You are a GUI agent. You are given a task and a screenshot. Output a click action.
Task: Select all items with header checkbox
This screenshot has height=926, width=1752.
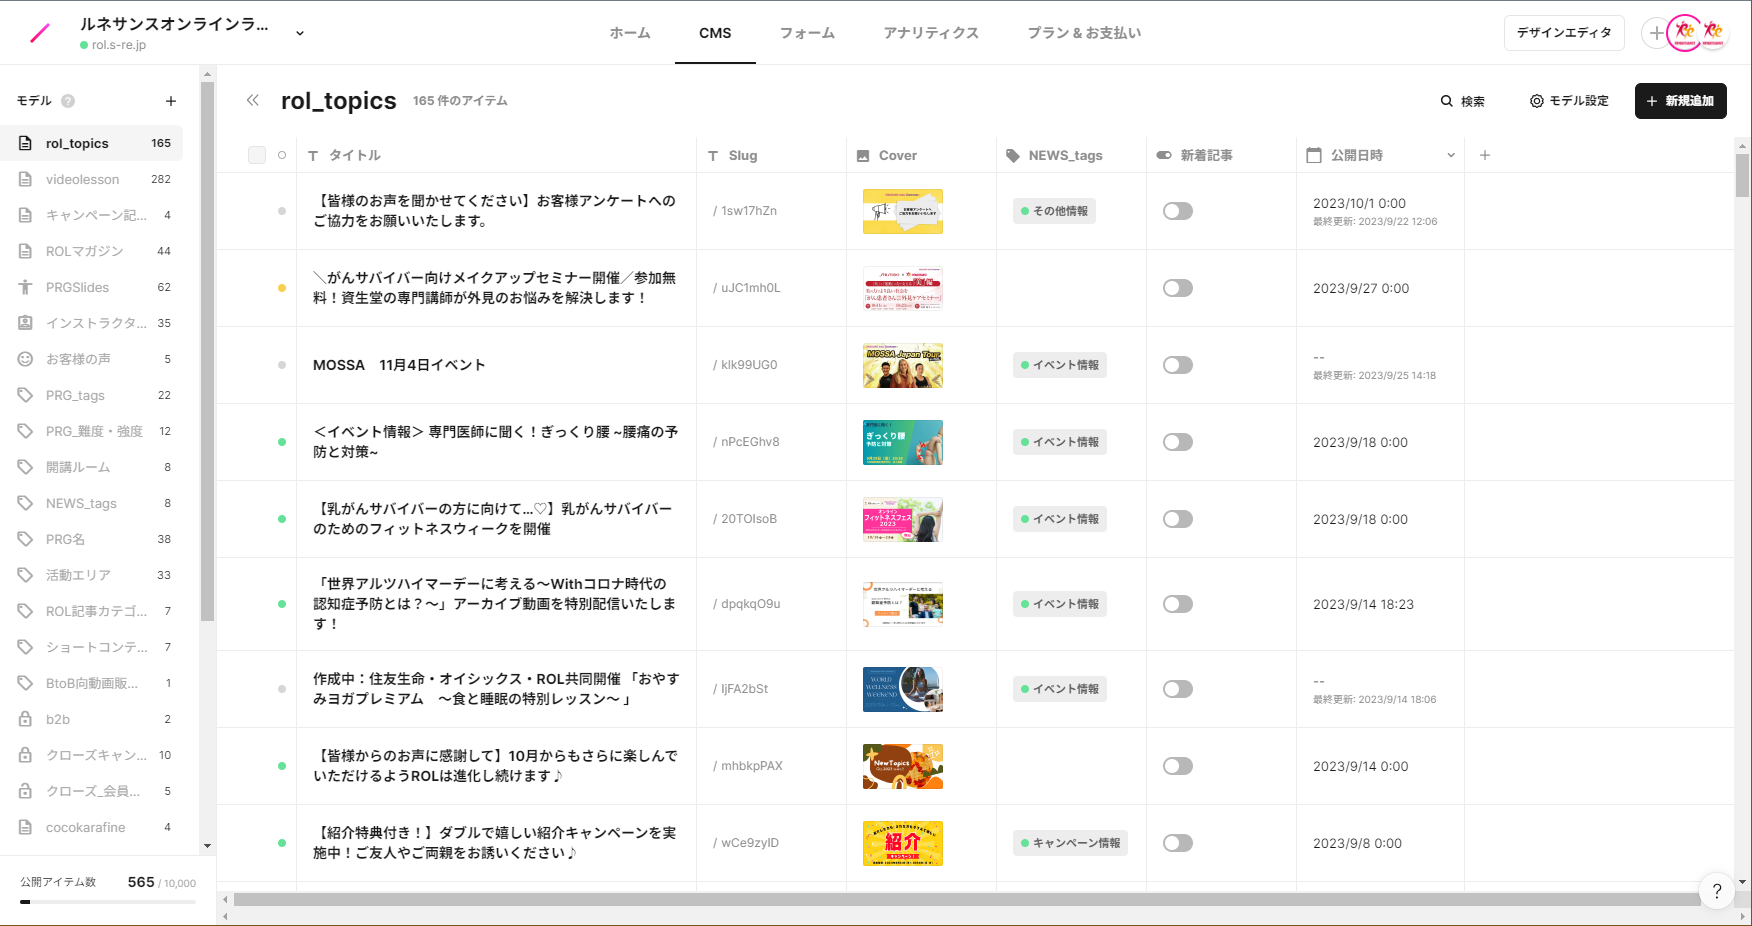(x=257, y=155)
